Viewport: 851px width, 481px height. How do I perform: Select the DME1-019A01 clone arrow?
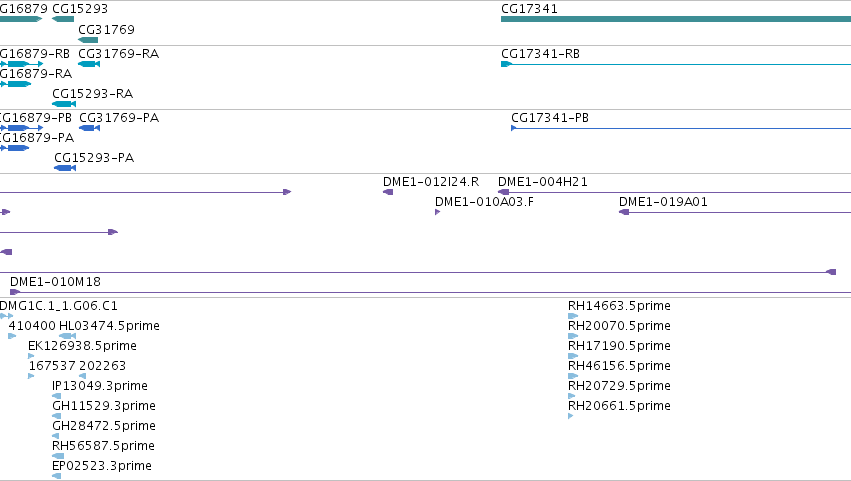(x=624, y=212)
